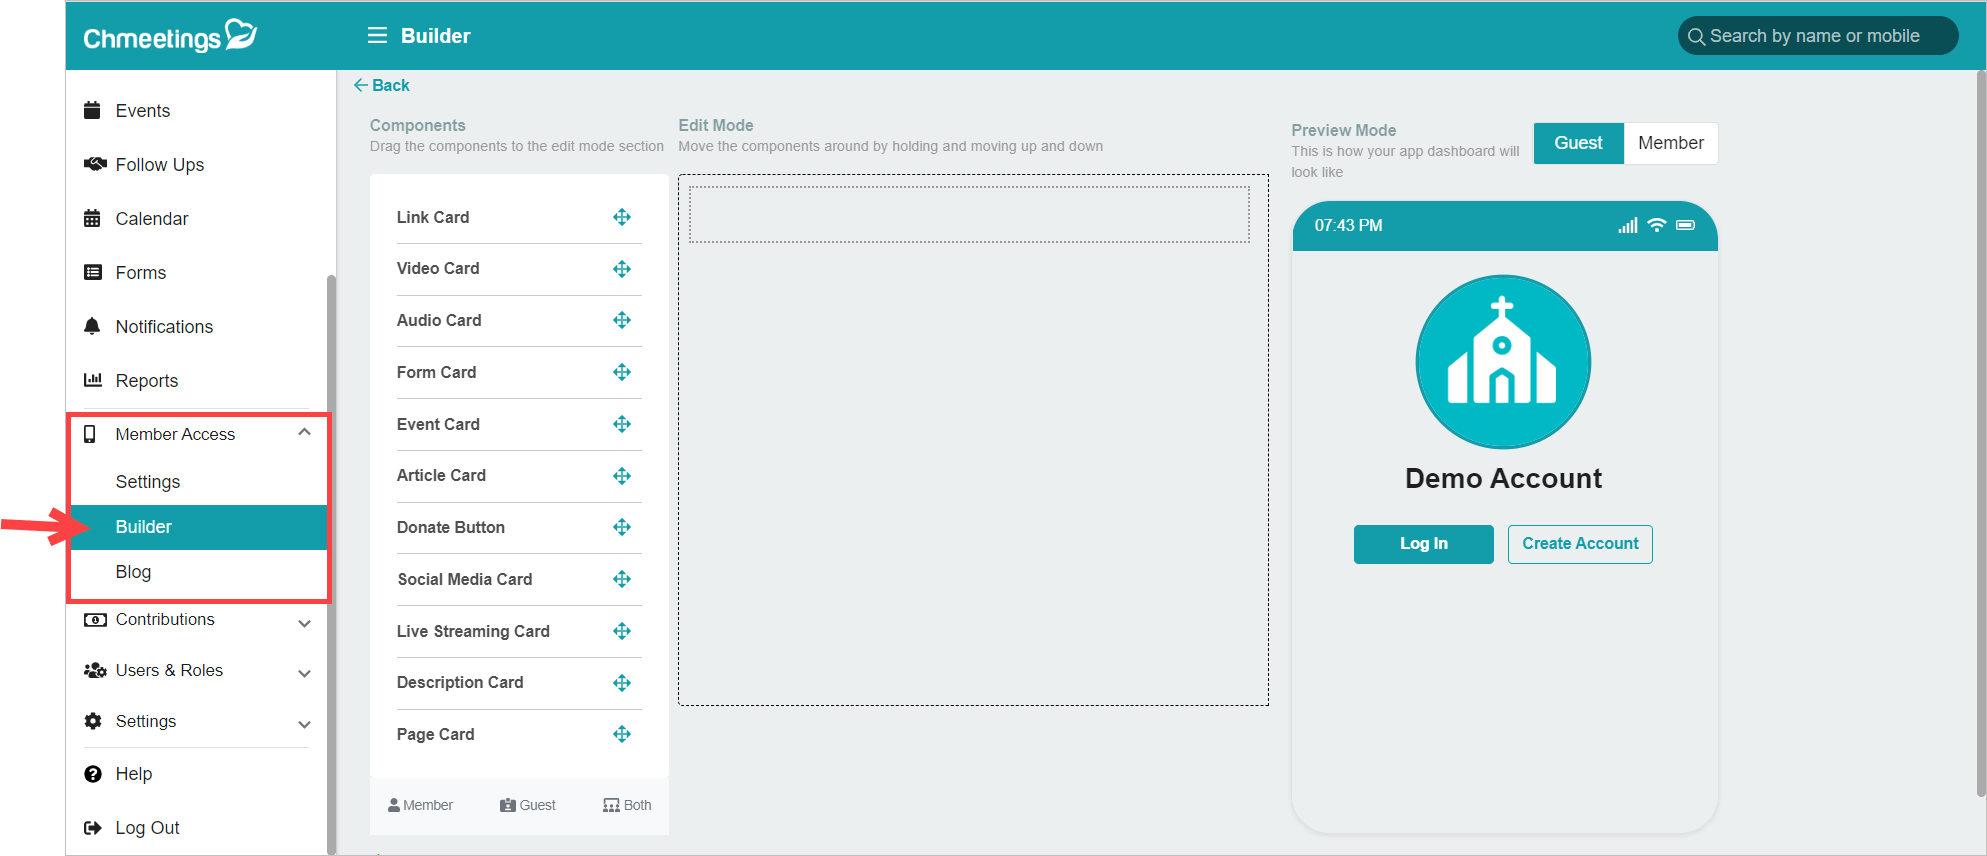Click the Notifications bell icon

[x=92, y=326]
